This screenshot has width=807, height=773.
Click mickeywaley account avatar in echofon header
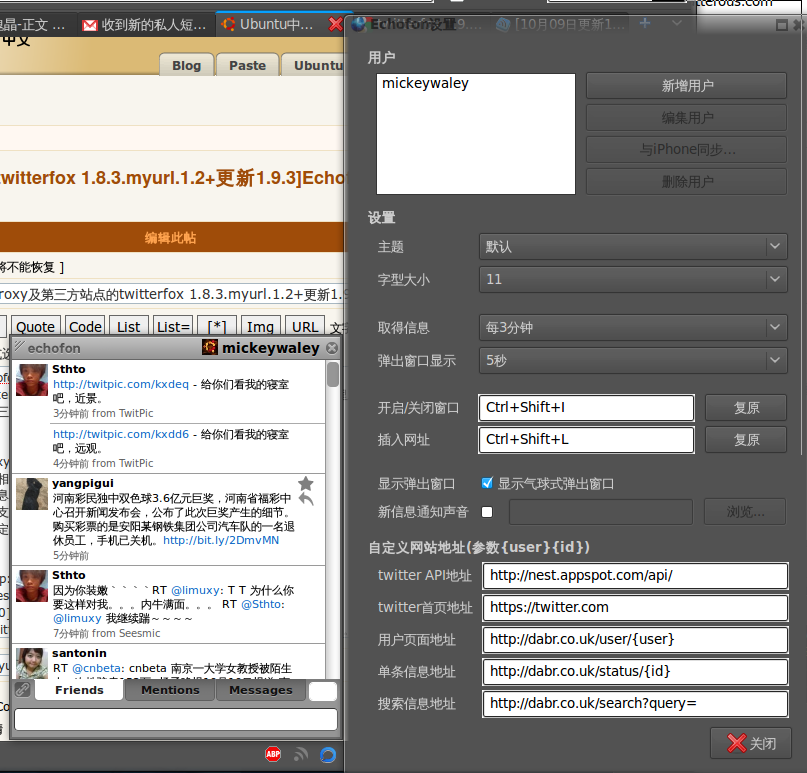point(209,347)
